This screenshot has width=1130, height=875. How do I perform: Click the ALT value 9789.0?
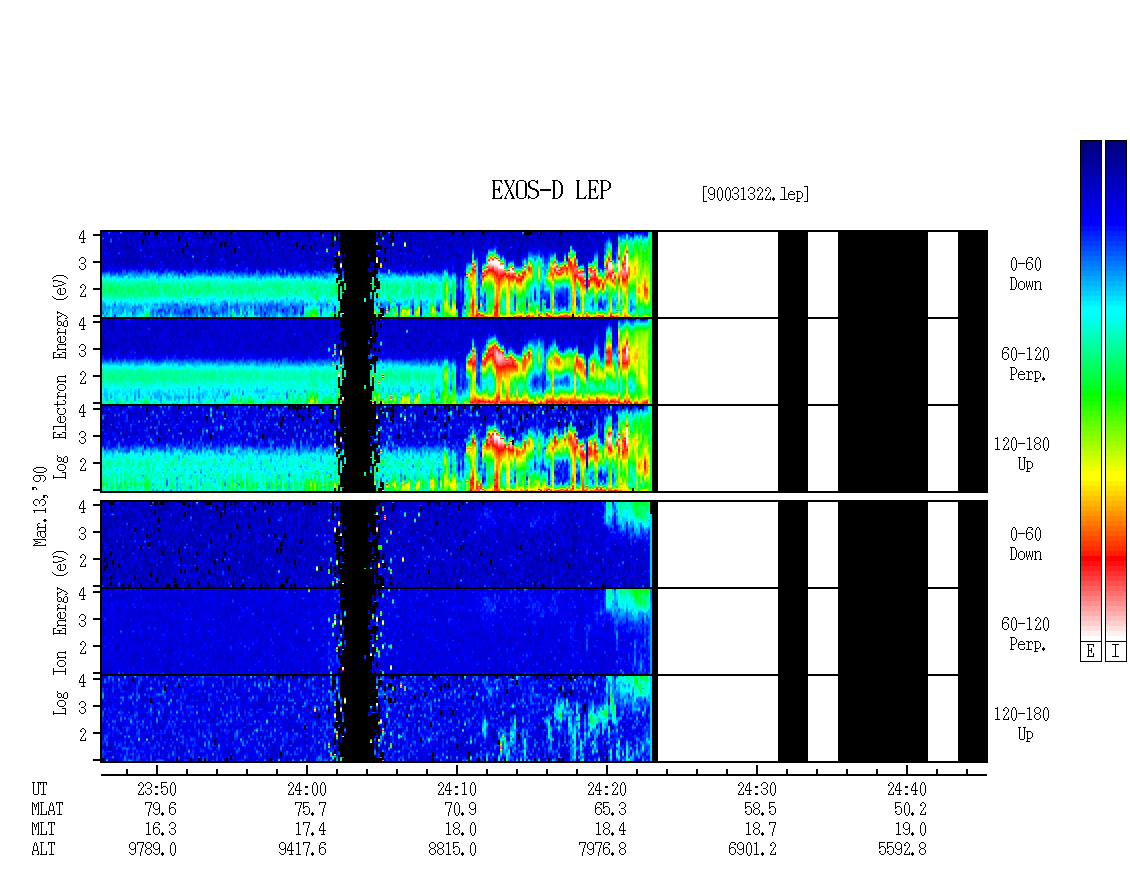[152, 850]
